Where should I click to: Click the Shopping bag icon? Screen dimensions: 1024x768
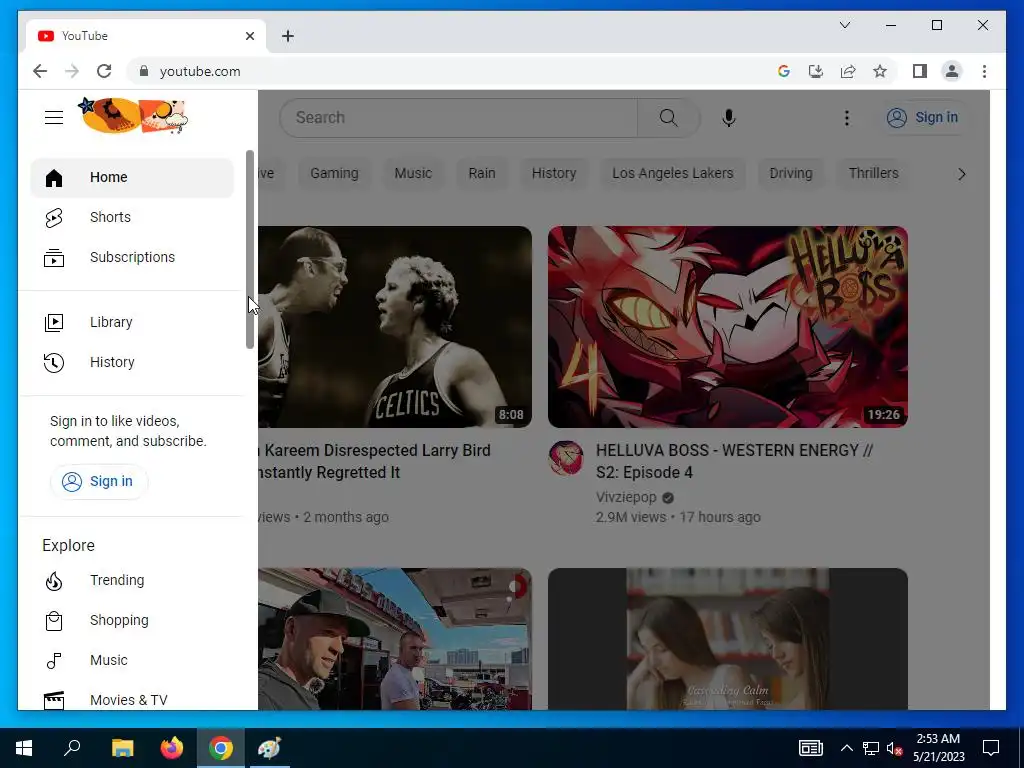[x=54, y=620]
